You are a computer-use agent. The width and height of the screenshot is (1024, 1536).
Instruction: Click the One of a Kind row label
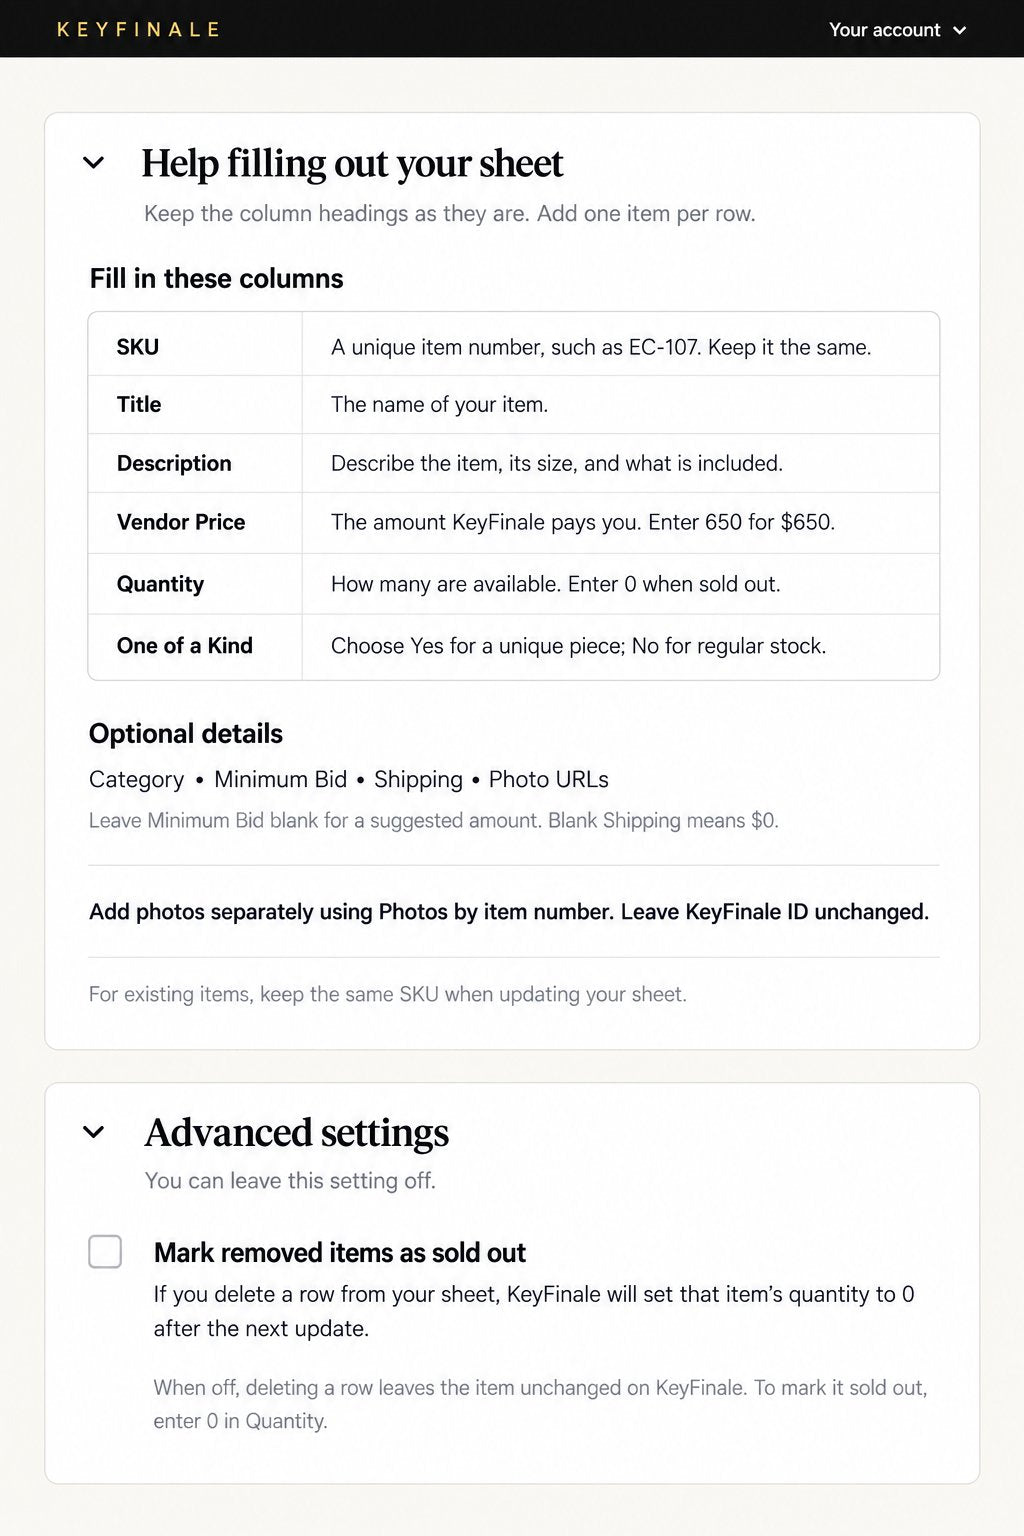point(185,646)
